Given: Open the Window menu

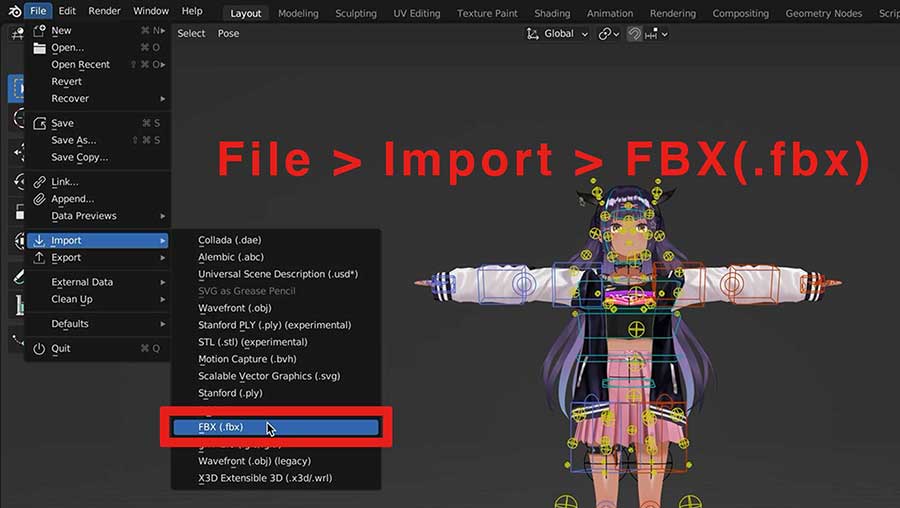Looking at the screenshot, I should coord(151,11).
